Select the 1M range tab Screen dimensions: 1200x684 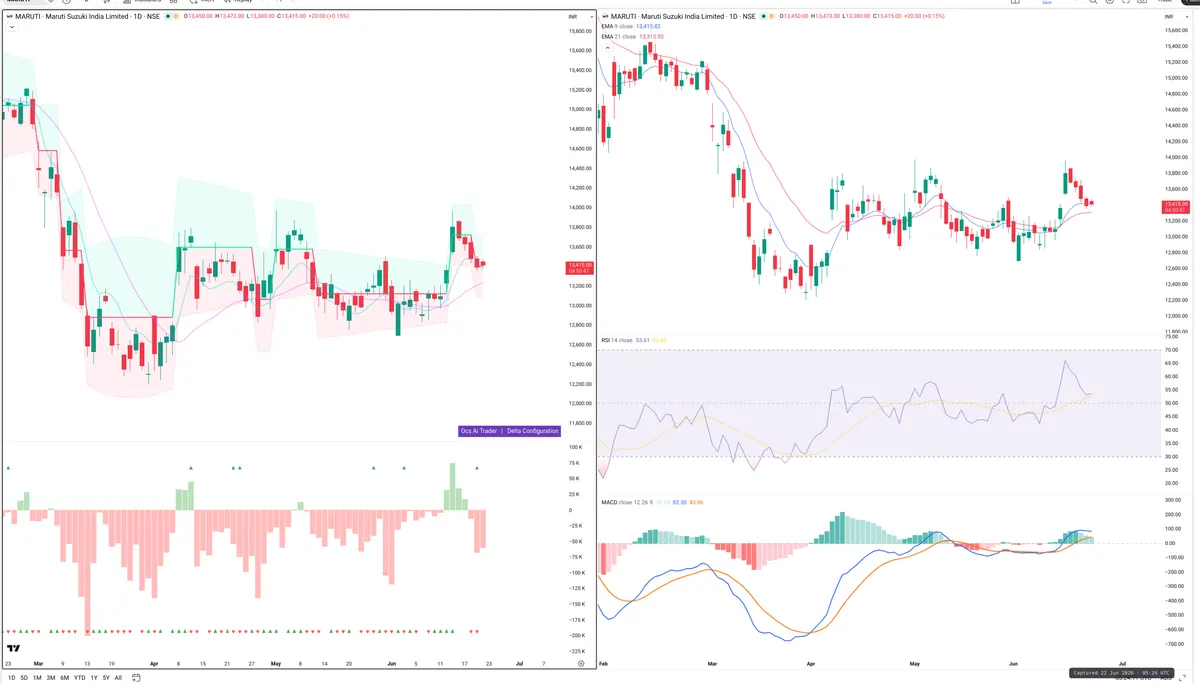37,678
